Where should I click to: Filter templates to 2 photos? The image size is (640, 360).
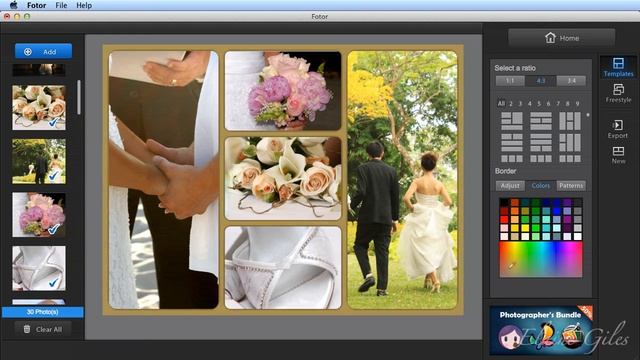(x=511, y=104)
